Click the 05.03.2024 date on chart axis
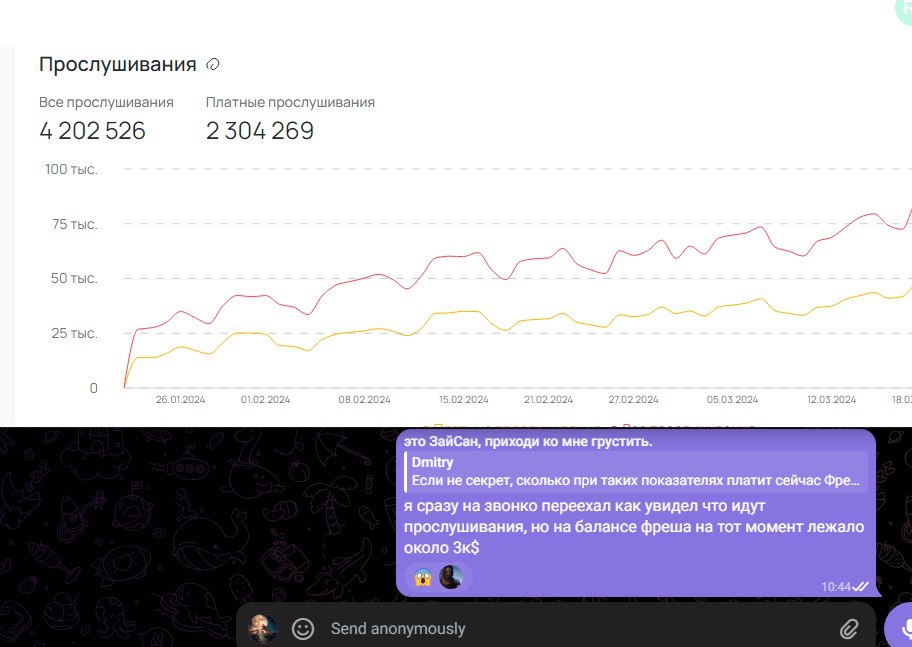Image resolution: width=912 pixels, height=647 pixels. click(x=732, y=399)
